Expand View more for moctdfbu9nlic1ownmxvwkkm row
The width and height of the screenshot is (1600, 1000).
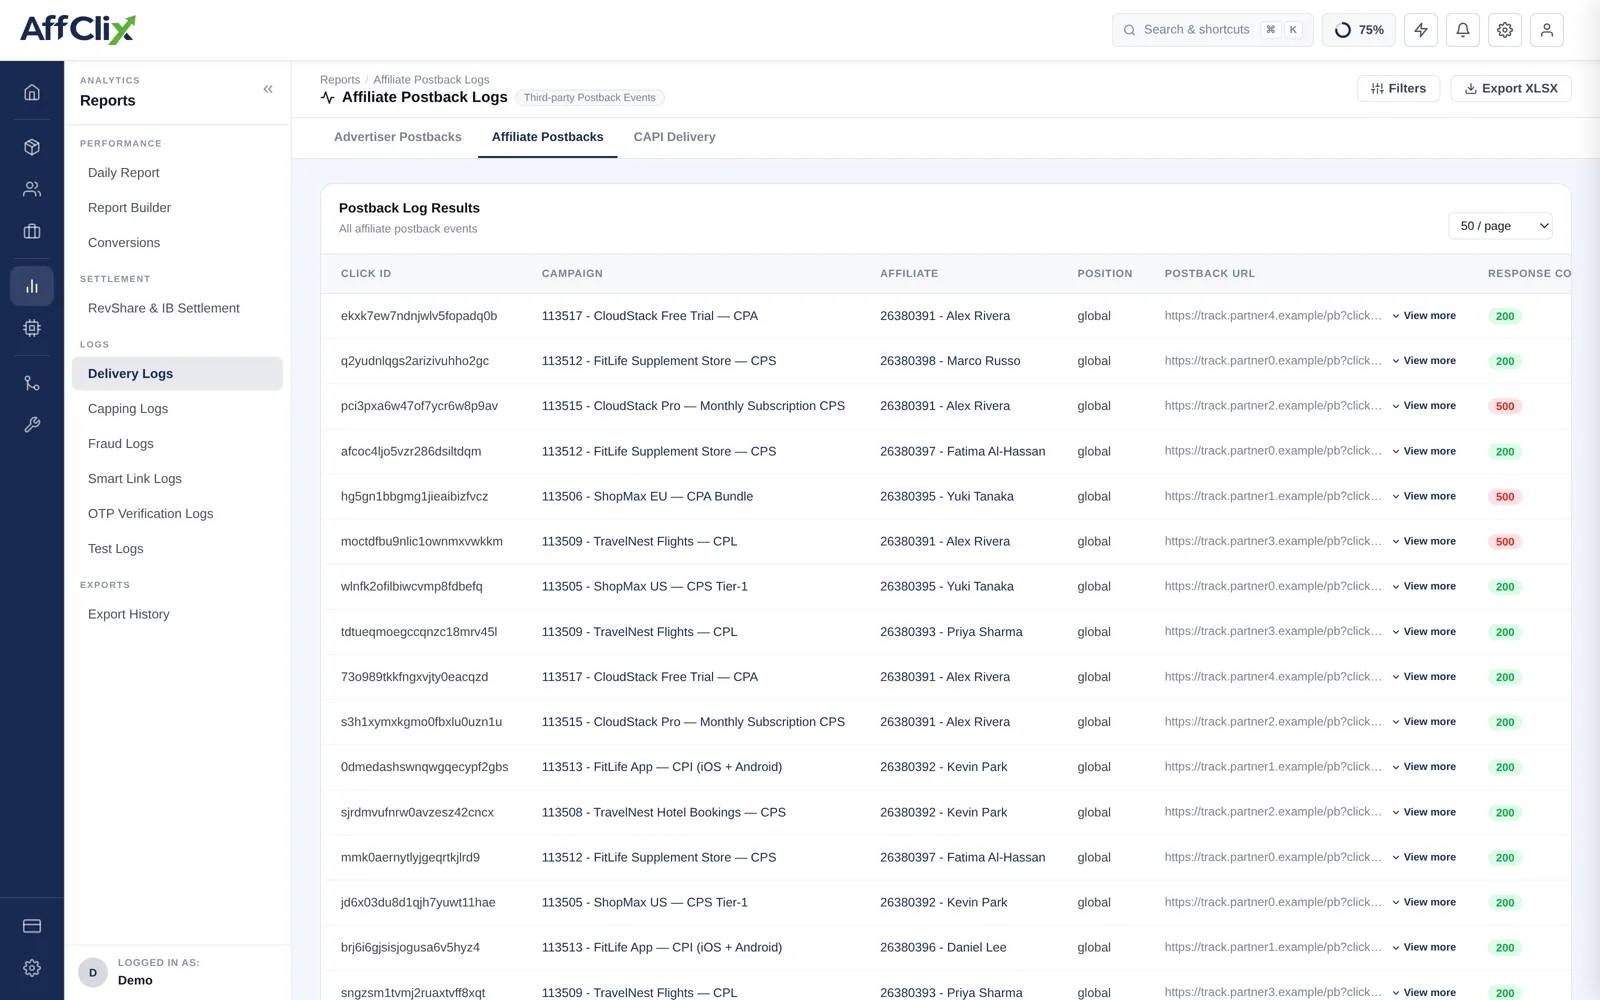coord(1424,541)
